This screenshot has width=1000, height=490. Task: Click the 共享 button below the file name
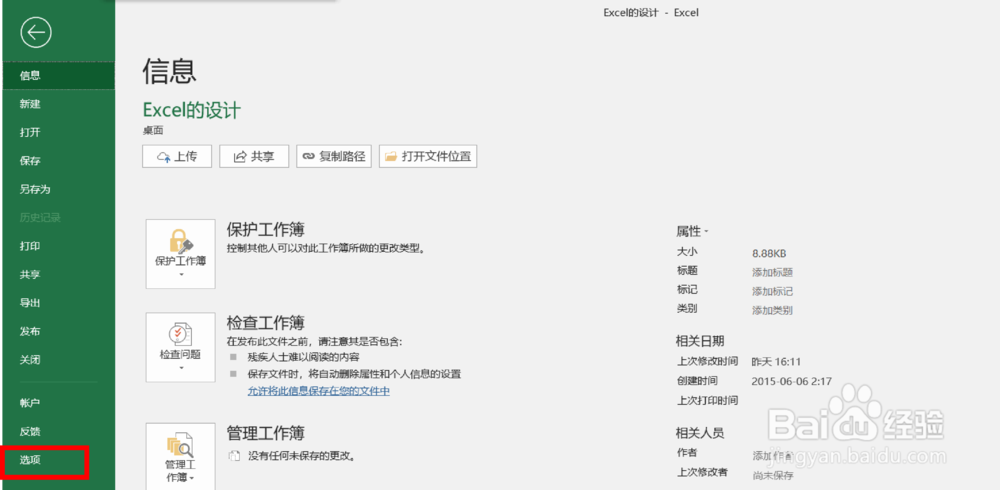coord(254,156)
